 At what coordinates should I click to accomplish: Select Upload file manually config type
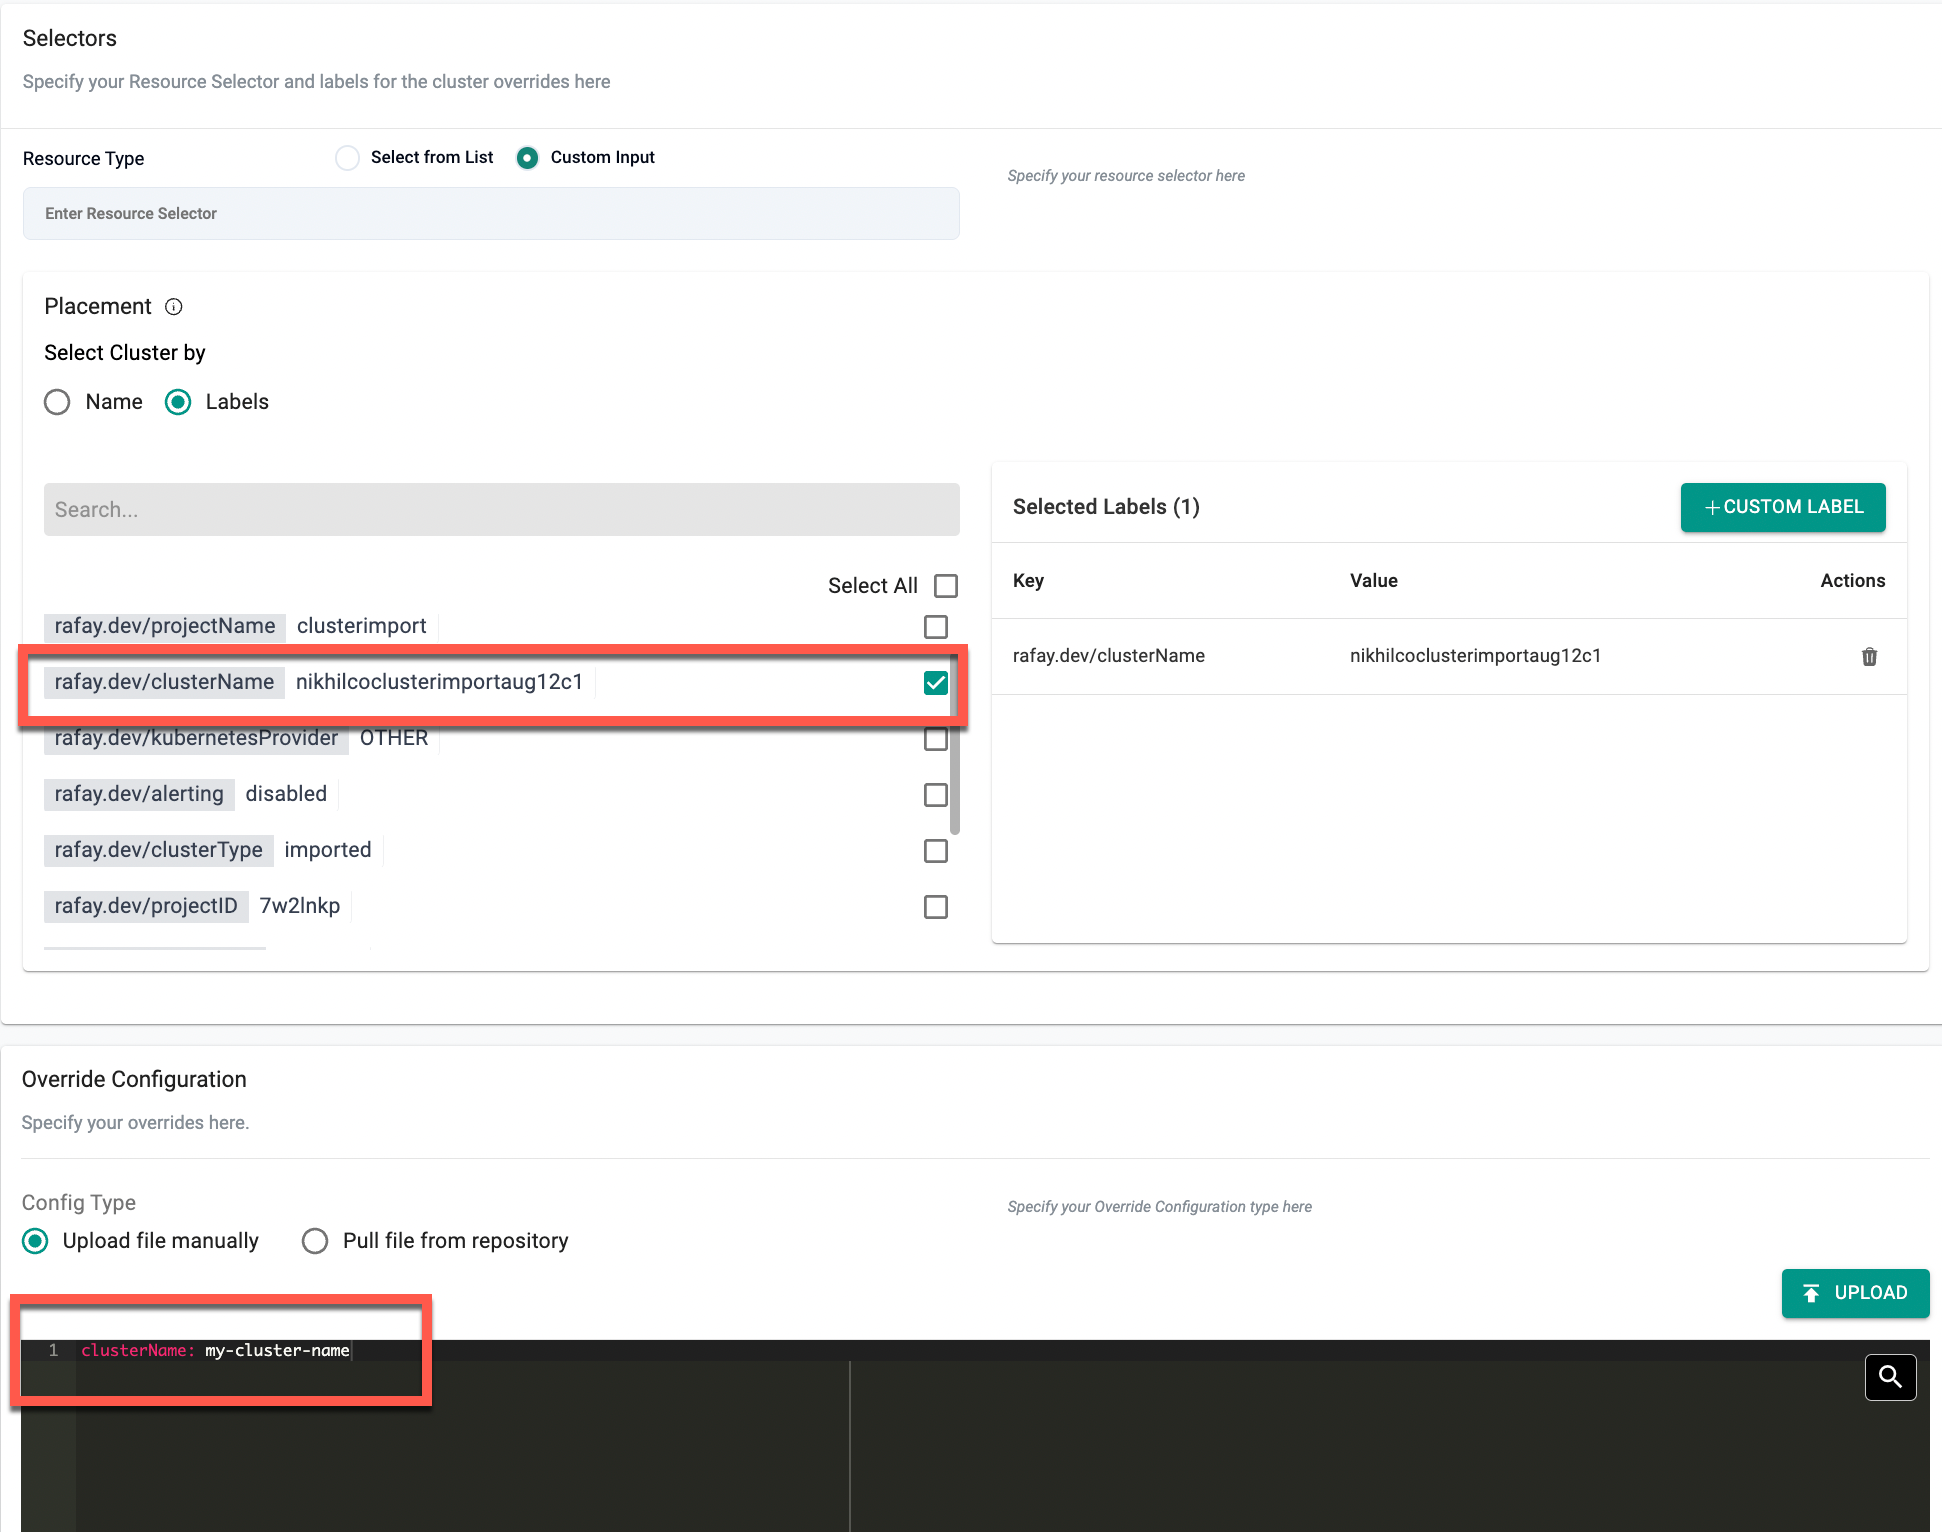[x=36, y=1241]
